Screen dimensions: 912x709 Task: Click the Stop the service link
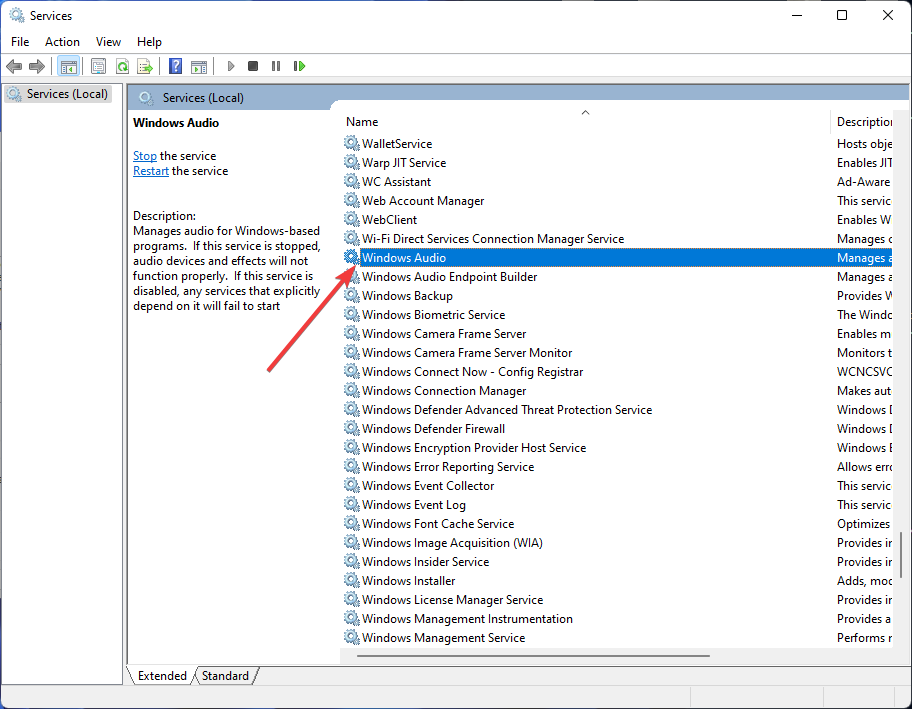(145, 156)
